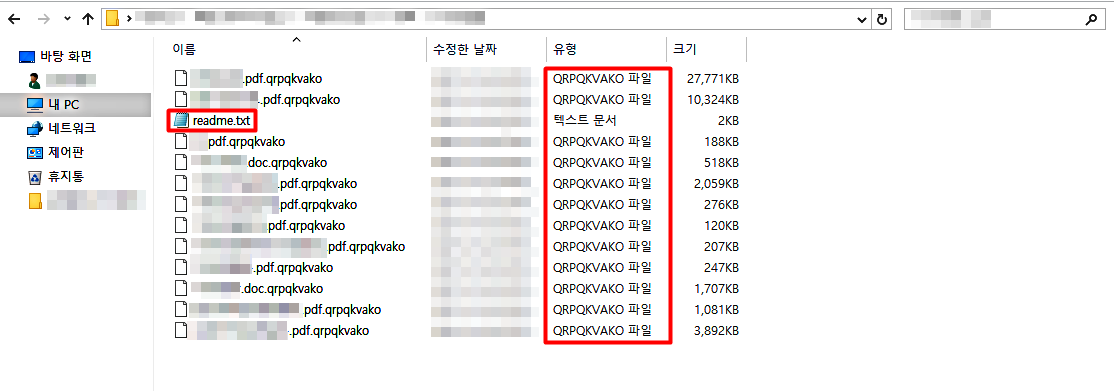Click QRPQKVAKO 파일 type in the 276KB row
1114x391 pixels.
602,205
